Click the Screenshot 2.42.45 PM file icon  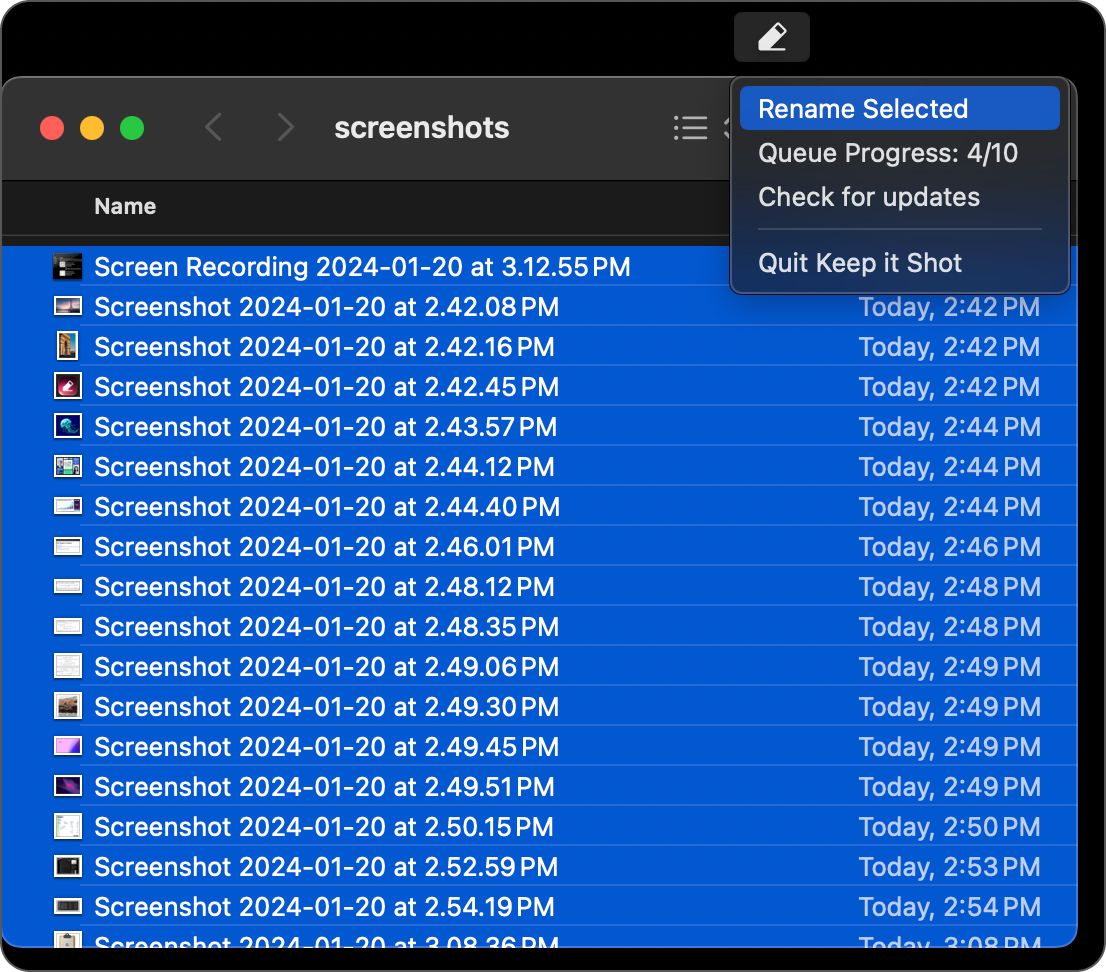tap(67, 387)
